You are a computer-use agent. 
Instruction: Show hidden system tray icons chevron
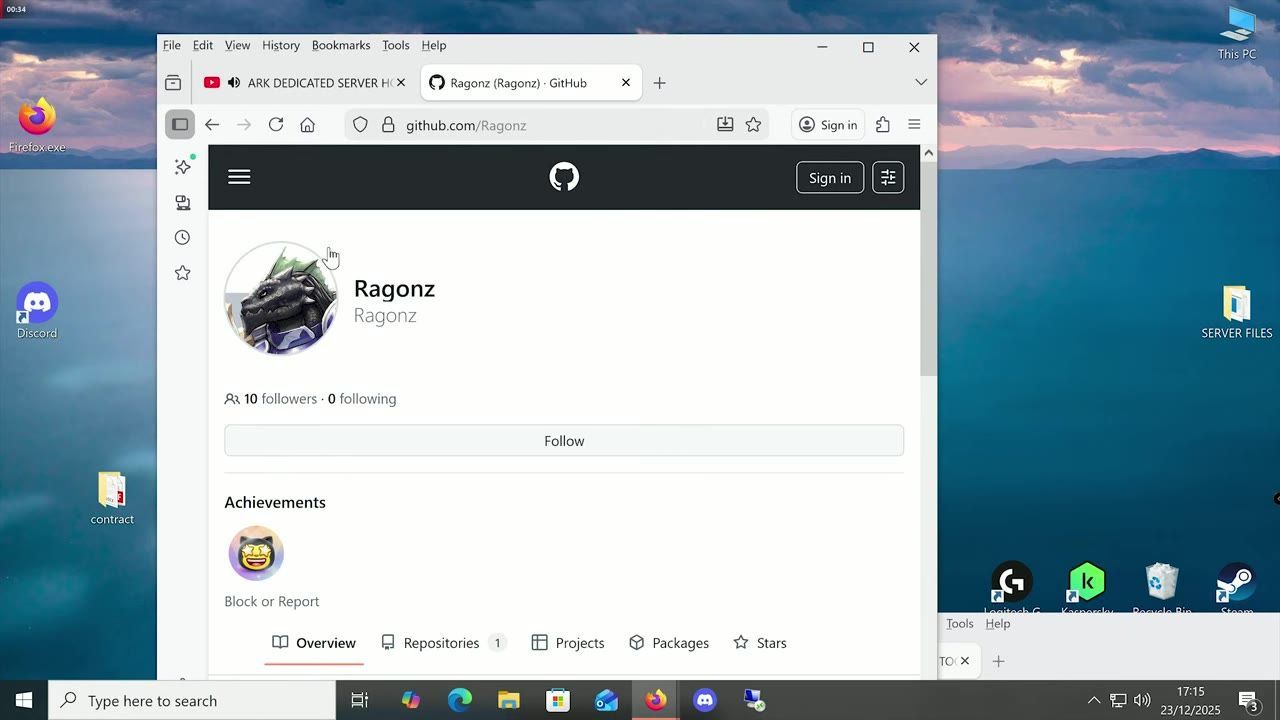pos(1093,700)
